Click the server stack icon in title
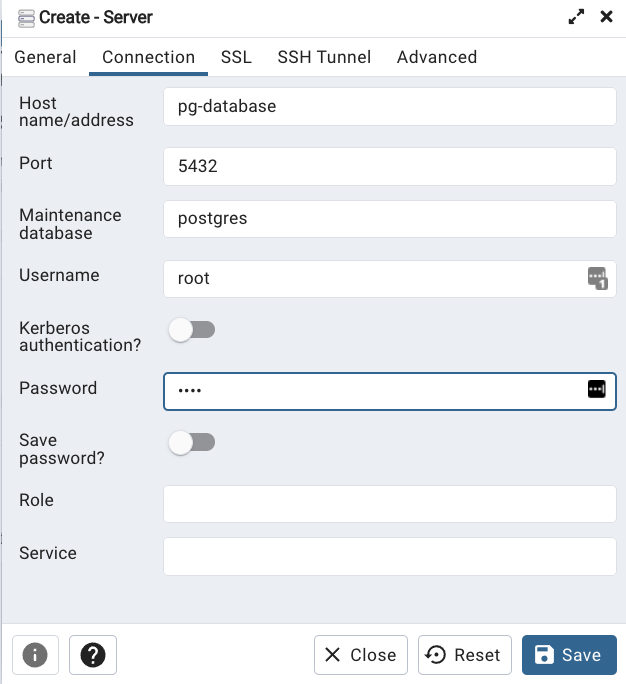The height and width of the screenshot is (684, 626). tap(26, 18)
